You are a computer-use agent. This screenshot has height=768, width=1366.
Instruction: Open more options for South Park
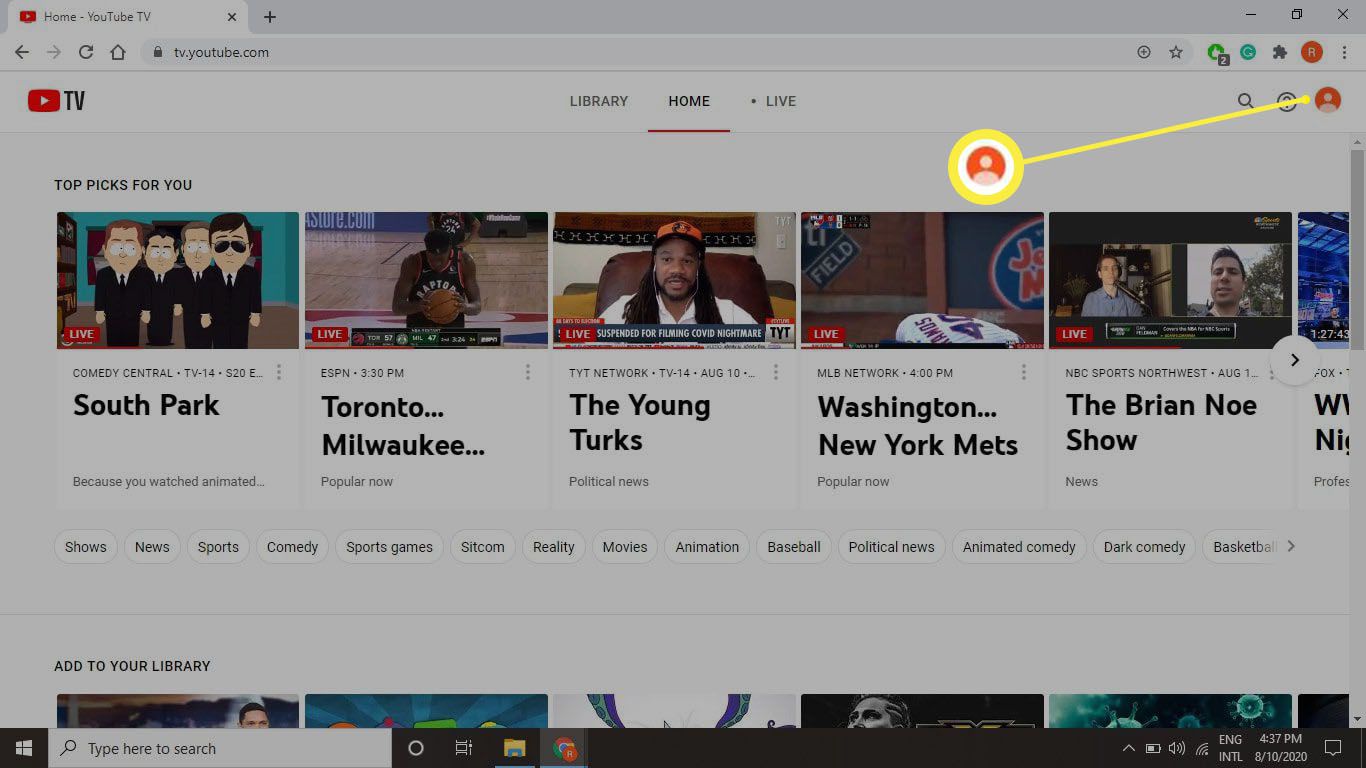279,372
